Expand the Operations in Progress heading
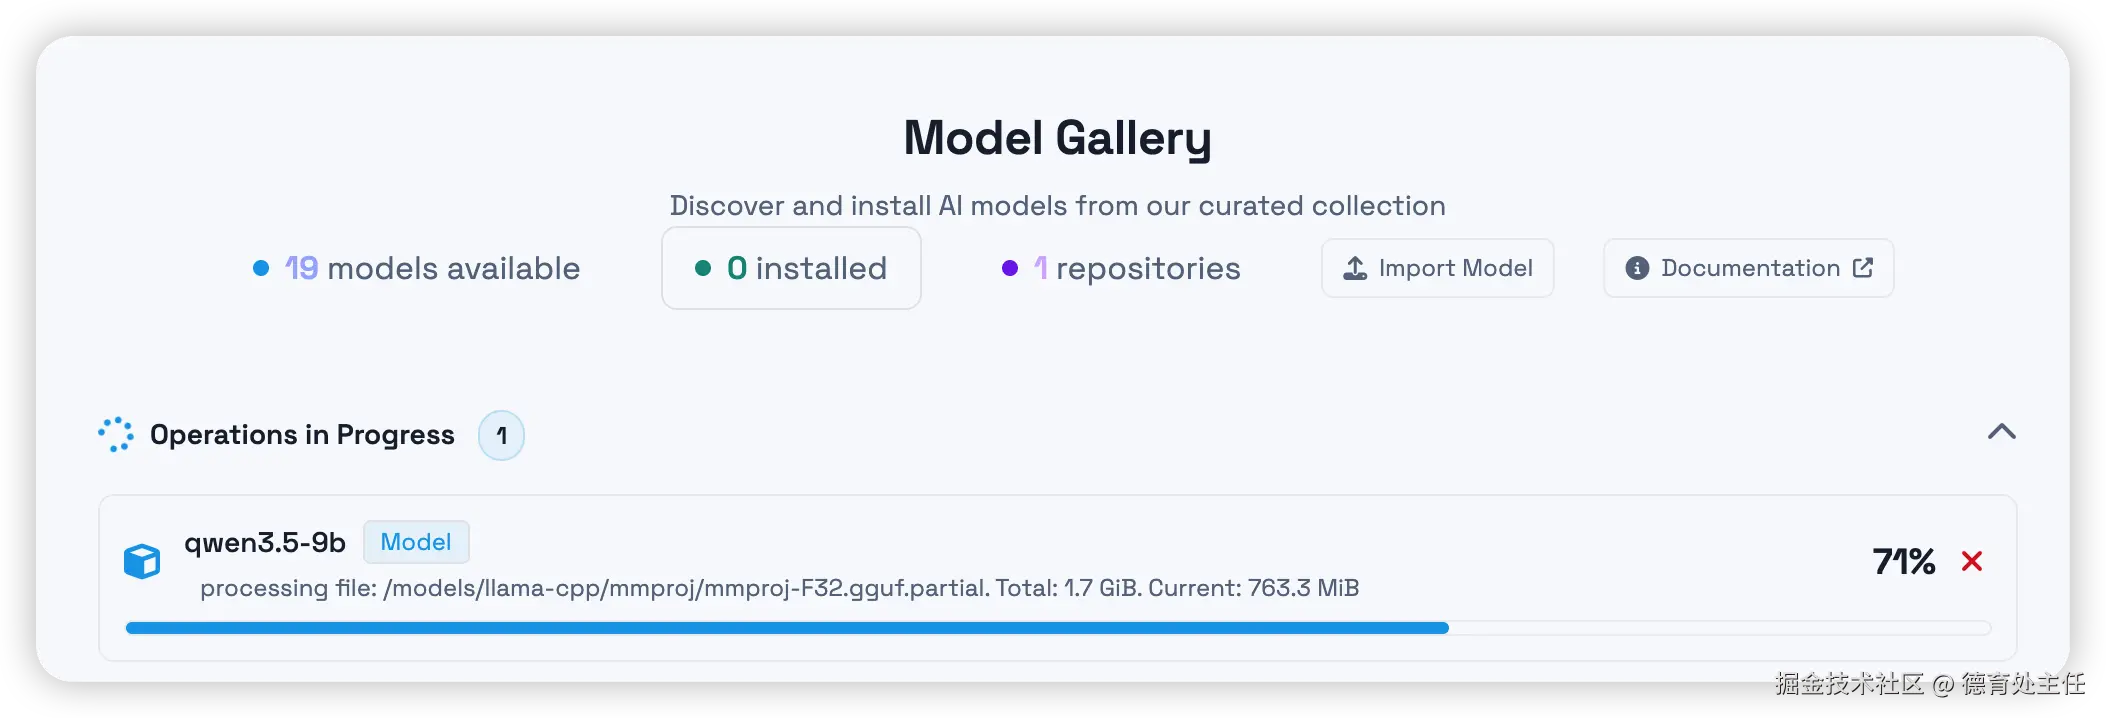2106x718 pixels. (302, 435)
